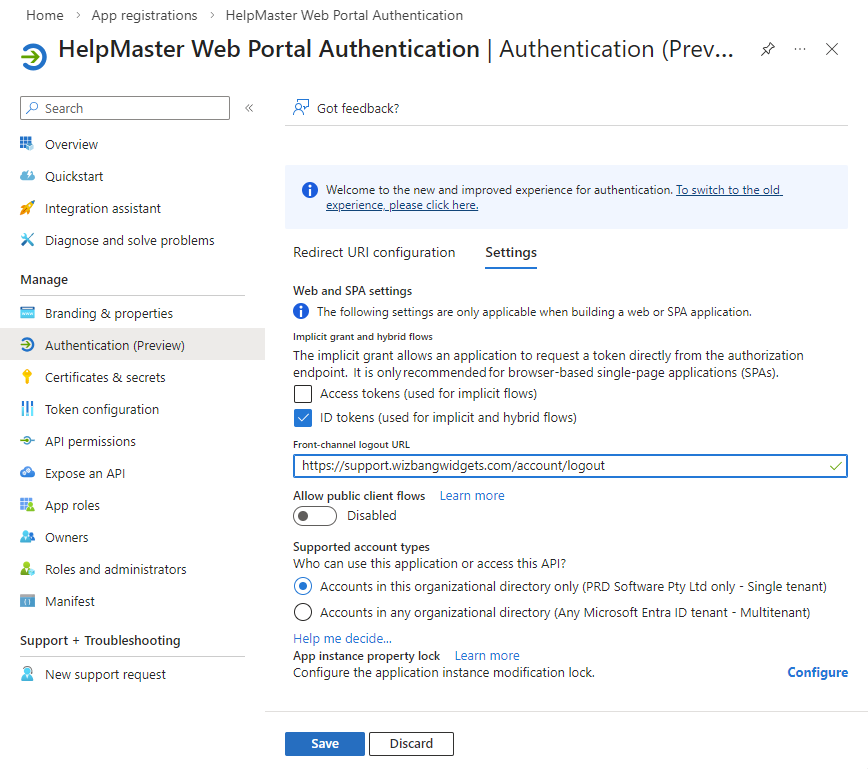The width and height of the screenshot is (868, 769).
Task: Select Quickstart in the sidebar
Action: 73,175
